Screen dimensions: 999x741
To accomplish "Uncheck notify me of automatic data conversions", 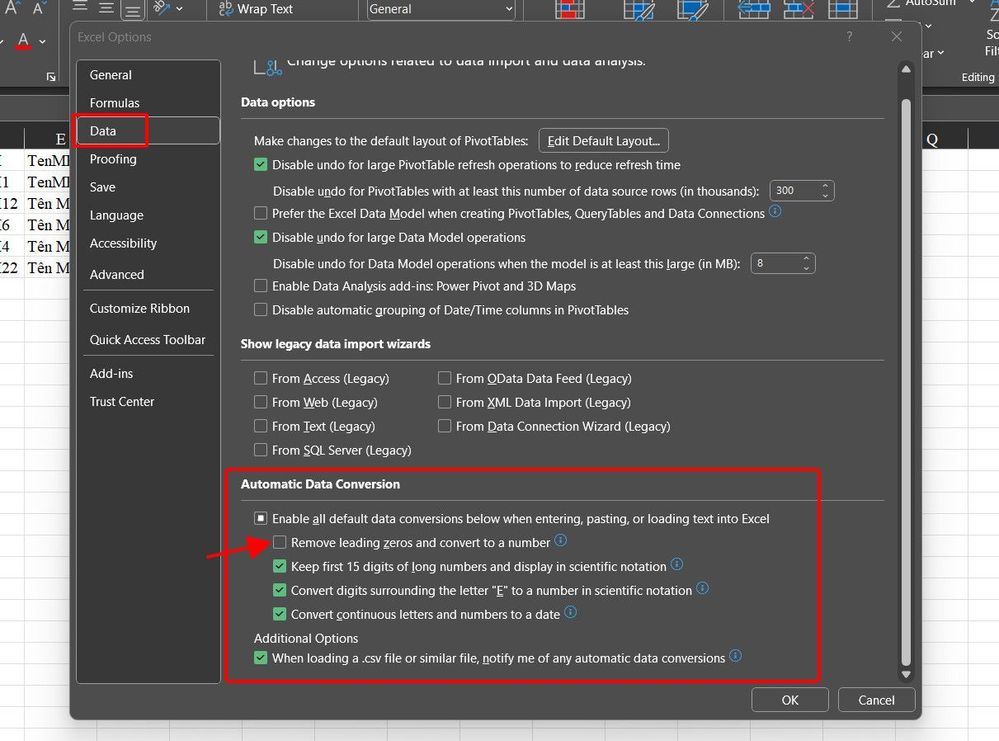I will click(x=261, y=658).
